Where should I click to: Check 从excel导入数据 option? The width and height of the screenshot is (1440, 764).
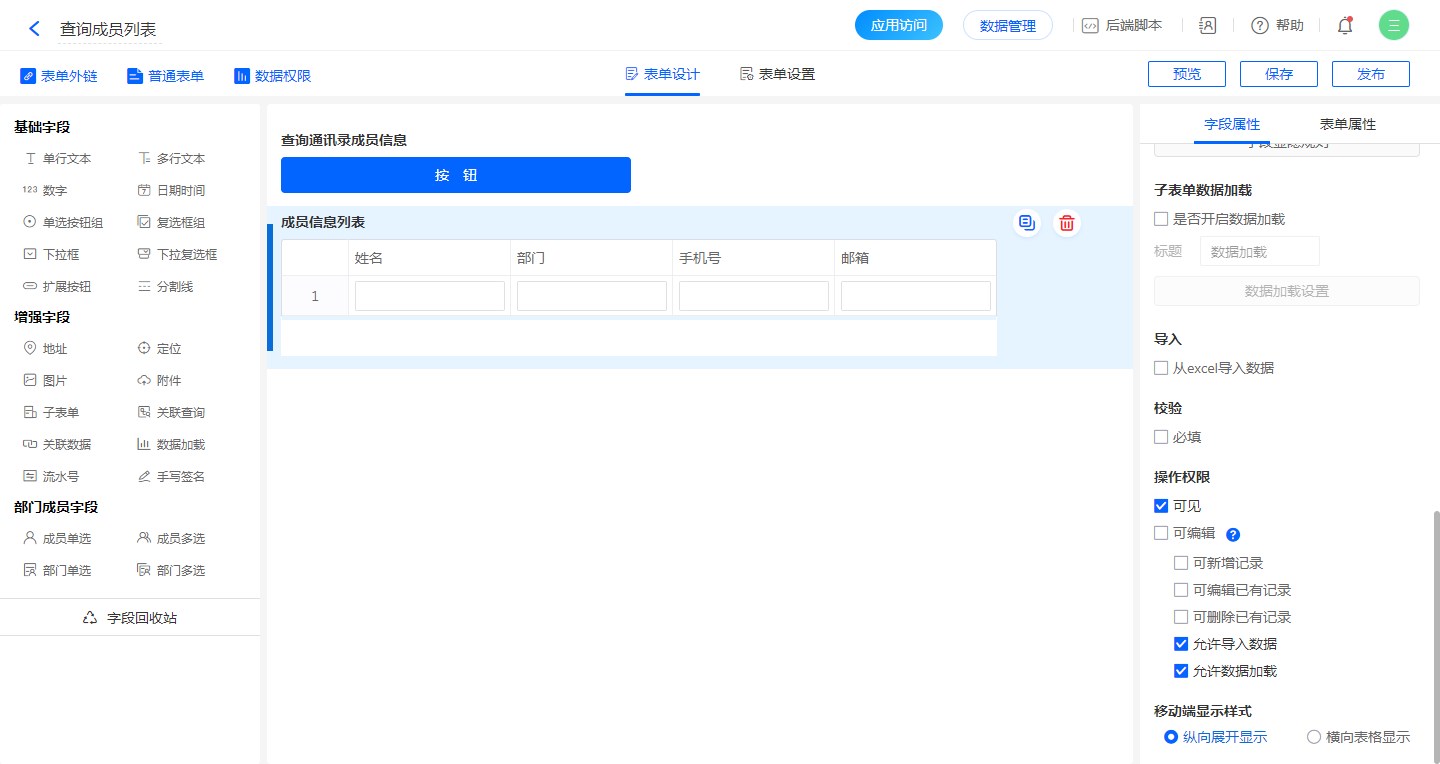(1161, 368)
